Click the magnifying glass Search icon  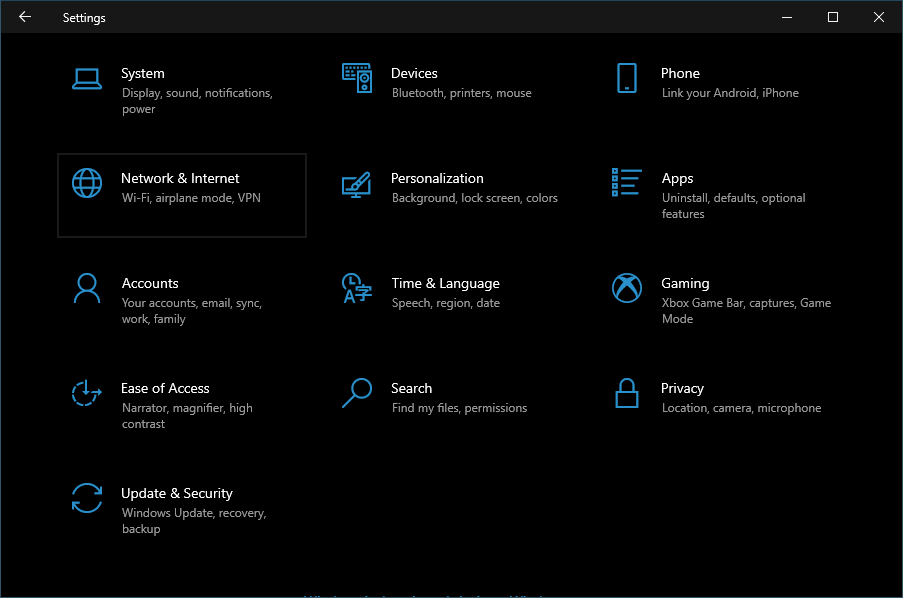[x=357, y=393]
